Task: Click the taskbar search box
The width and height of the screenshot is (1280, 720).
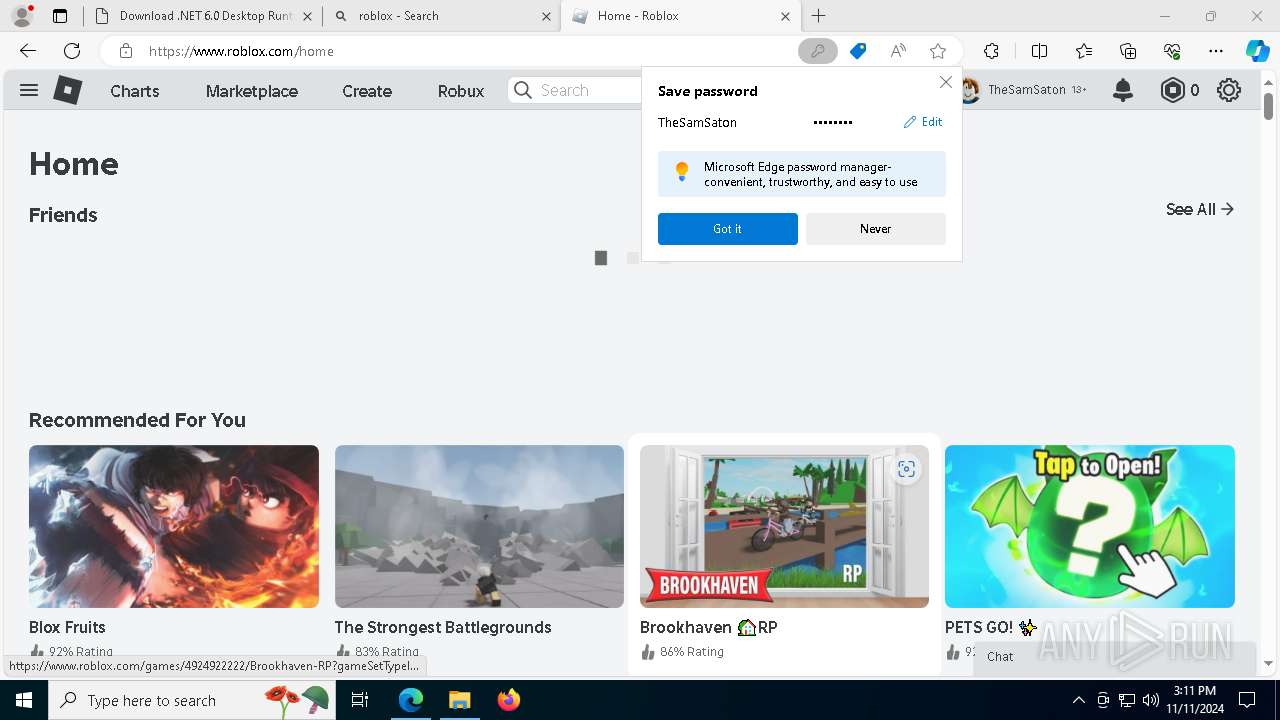Action: click(x=192, y=700)
